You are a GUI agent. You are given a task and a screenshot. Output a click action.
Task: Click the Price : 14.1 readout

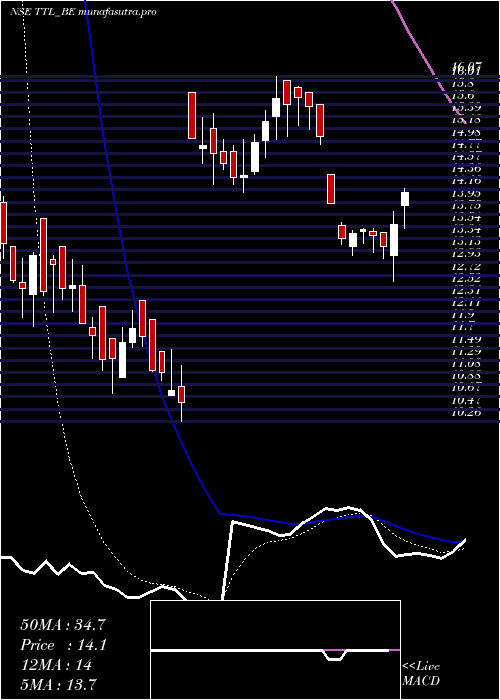coord(63,645)
